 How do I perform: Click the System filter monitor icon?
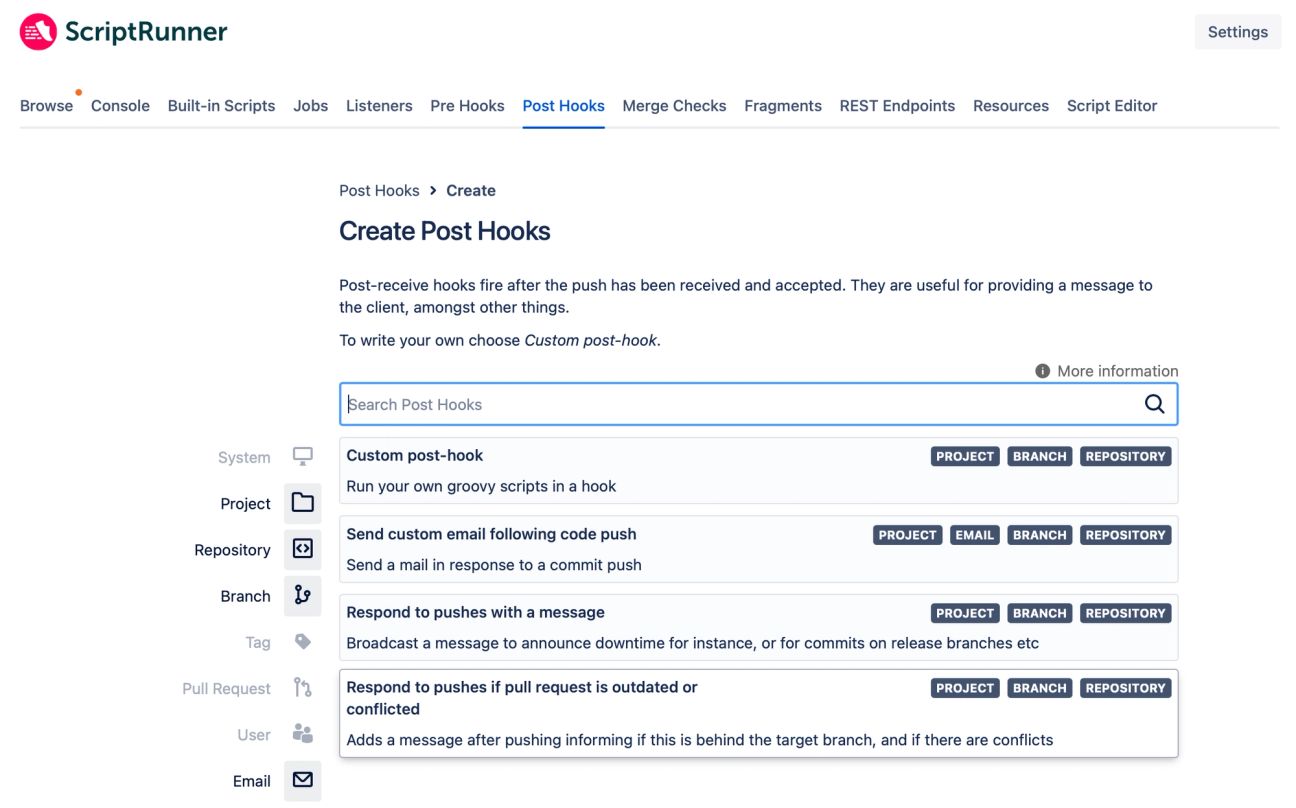[x=303, y=456]
